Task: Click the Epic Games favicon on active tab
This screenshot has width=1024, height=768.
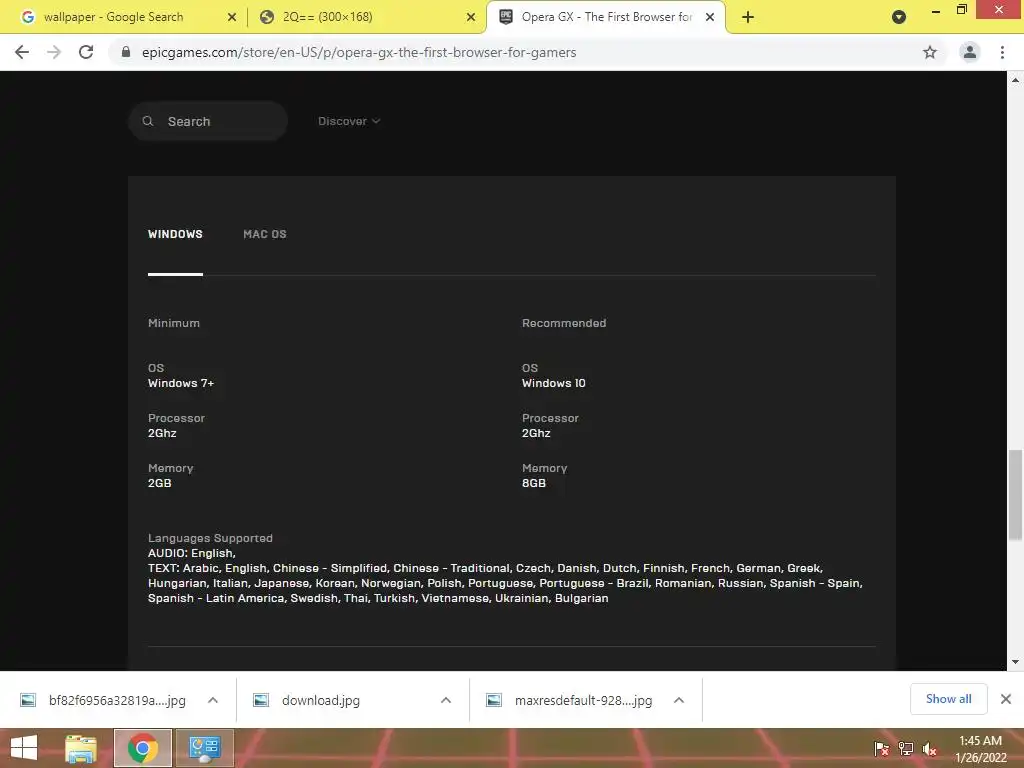Action: click(506, 17)
